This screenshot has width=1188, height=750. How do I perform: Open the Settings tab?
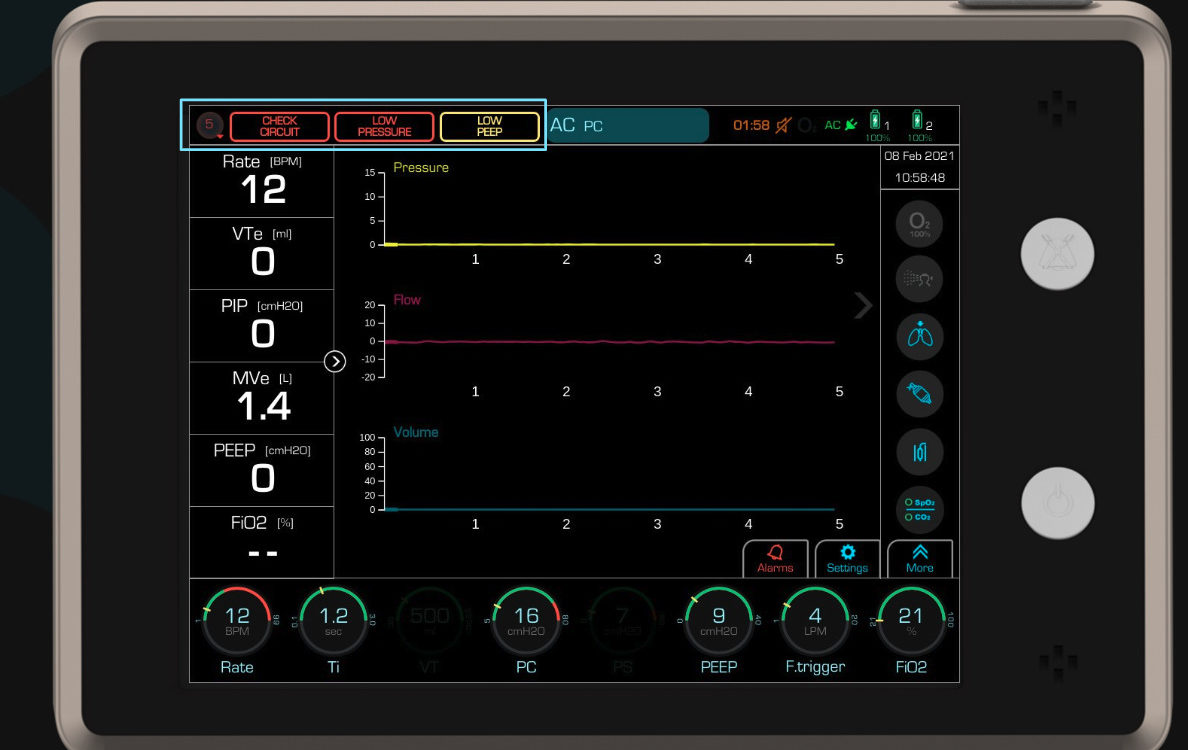coord(847,558)
